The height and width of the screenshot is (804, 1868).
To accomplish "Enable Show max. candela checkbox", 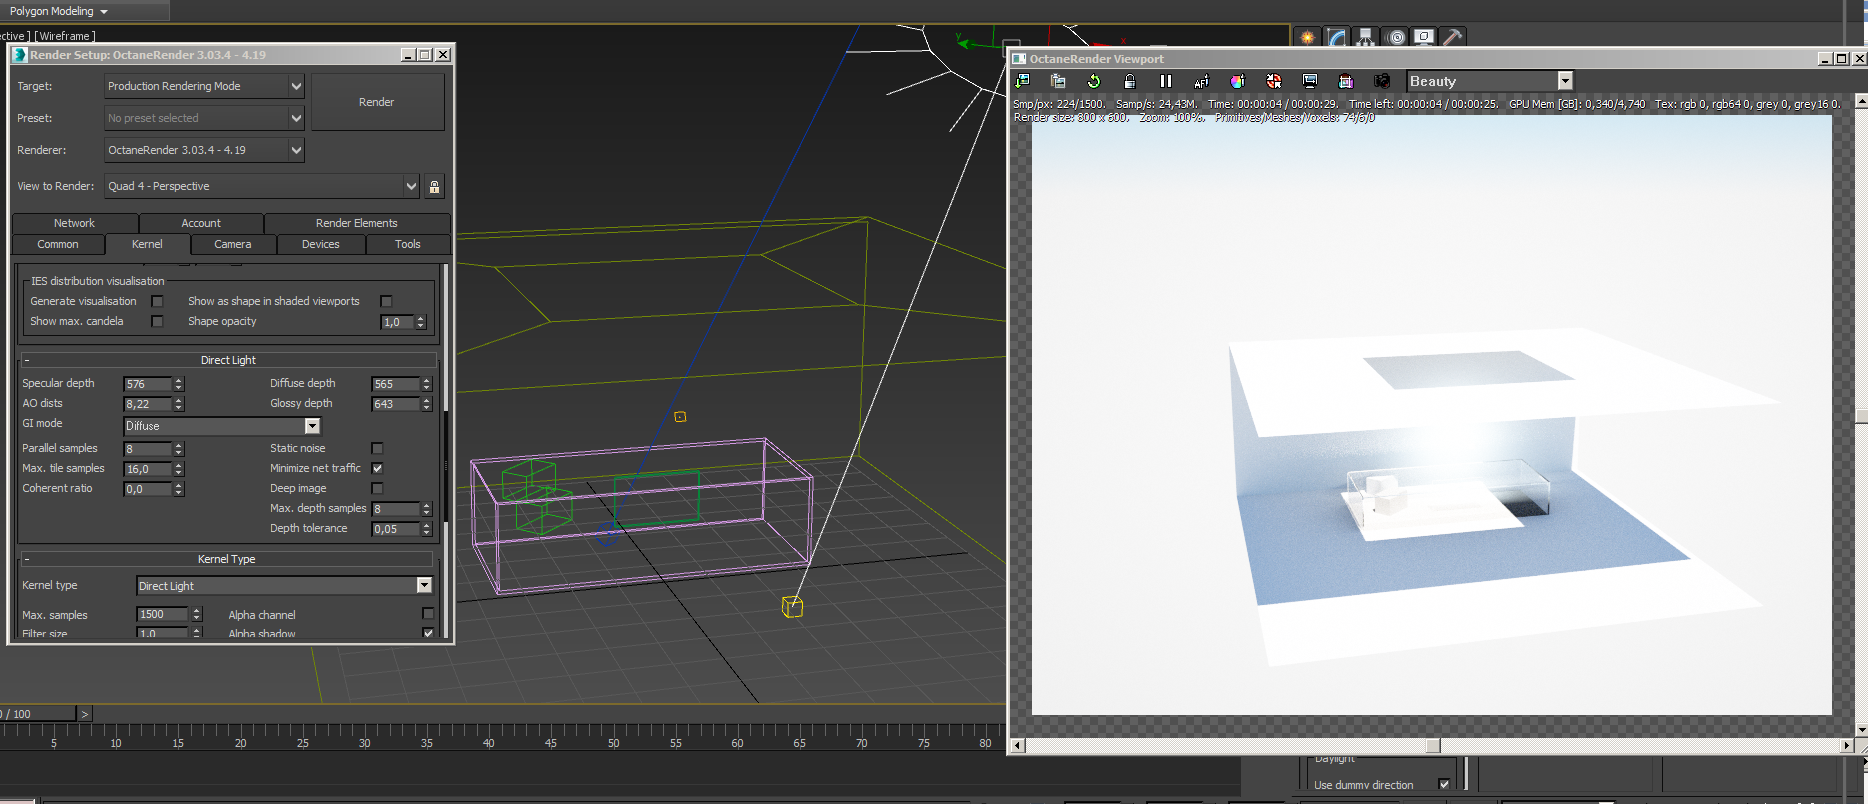I will click(157, 321).
